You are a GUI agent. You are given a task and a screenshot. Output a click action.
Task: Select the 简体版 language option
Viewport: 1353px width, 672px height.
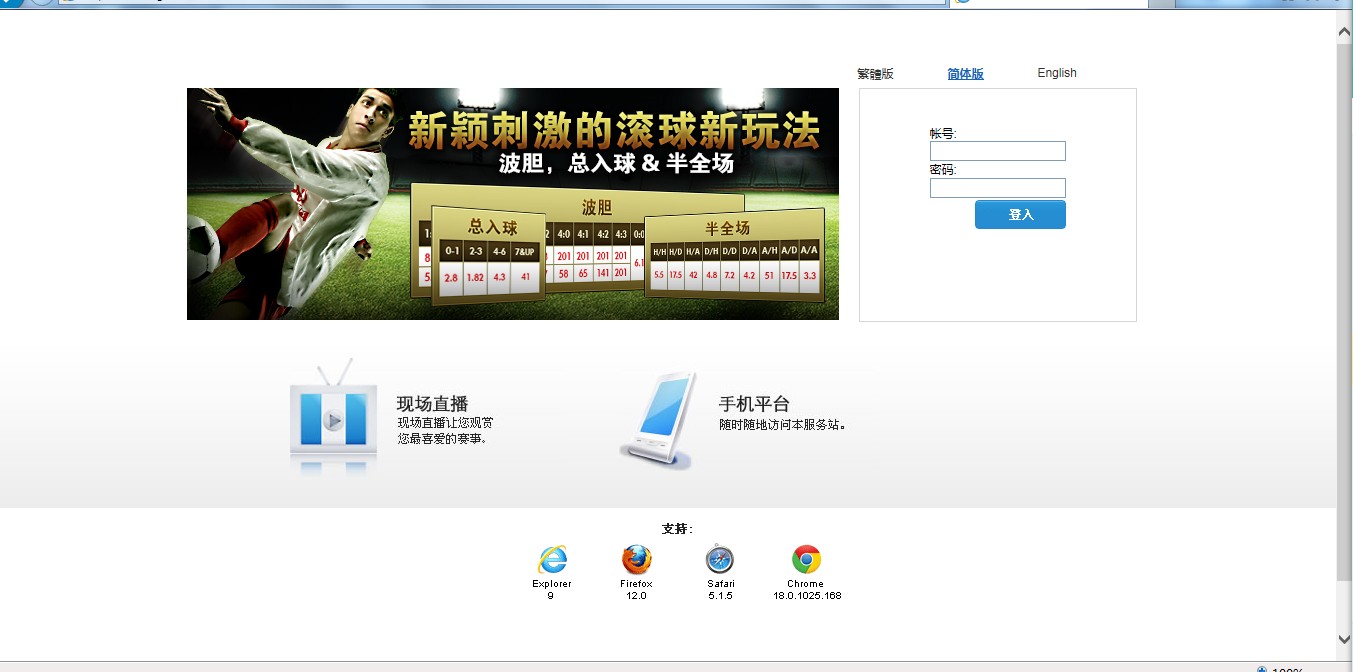[965, 73]
